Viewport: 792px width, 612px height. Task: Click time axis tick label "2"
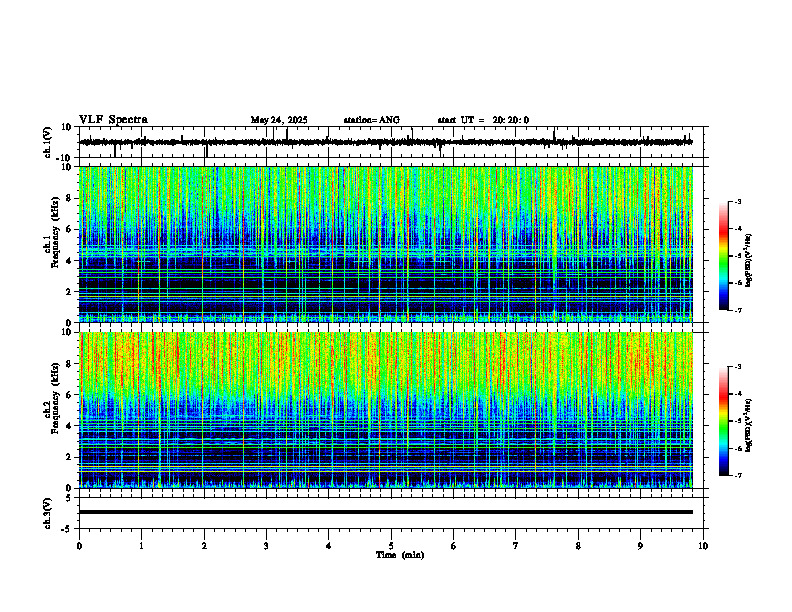(x=204, y=546)
